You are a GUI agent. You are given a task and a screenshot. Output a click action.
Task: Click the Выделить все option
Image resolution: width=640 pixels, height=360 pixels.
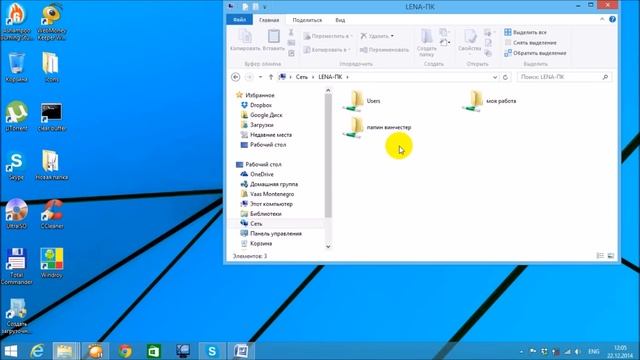[x=525, y=32]
